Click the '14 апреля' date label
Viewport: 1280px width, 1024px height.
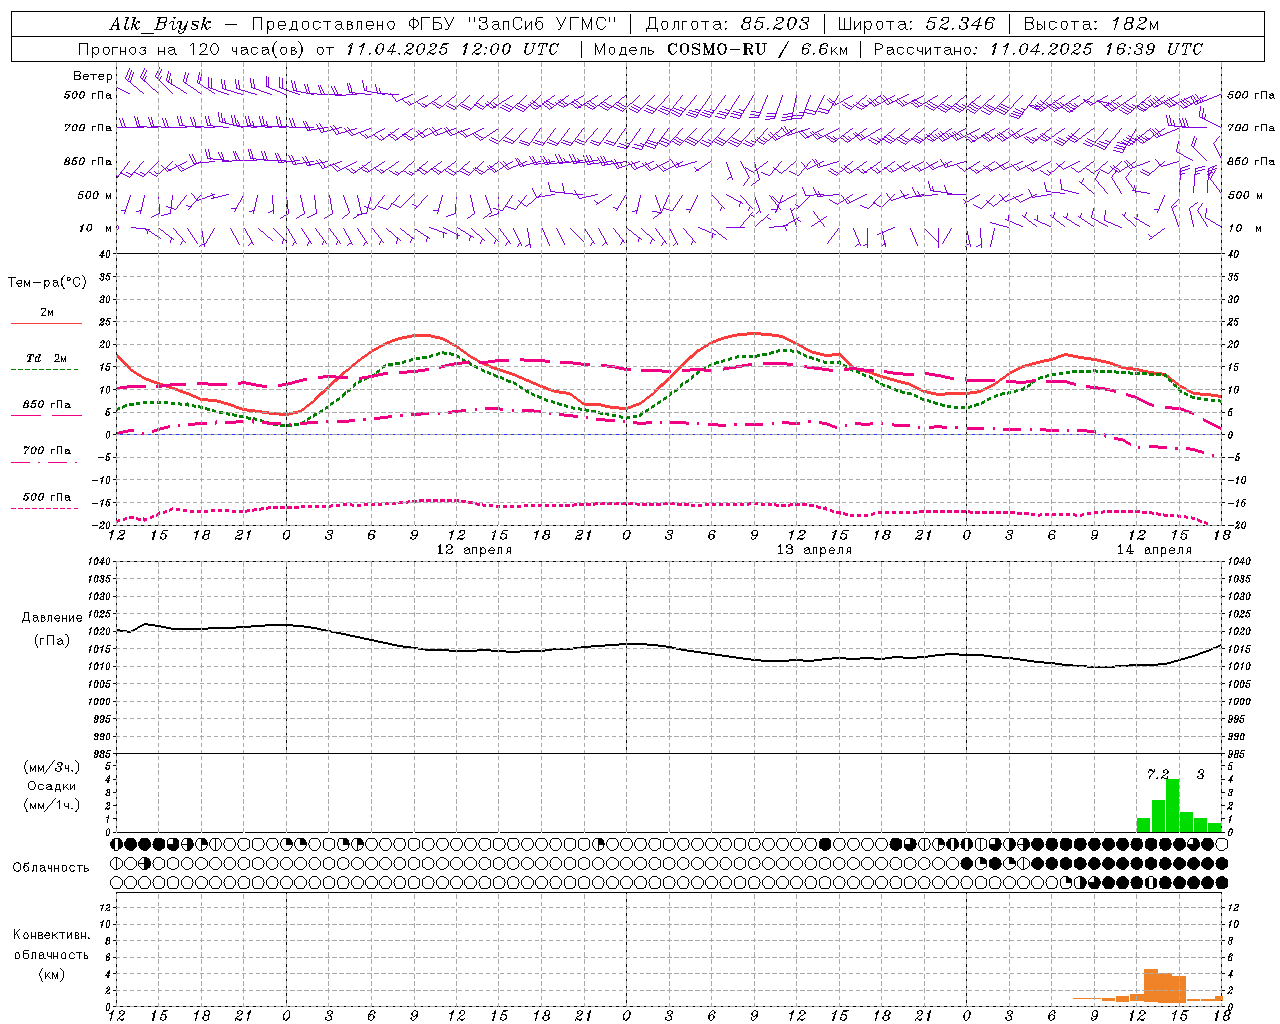1155,550
